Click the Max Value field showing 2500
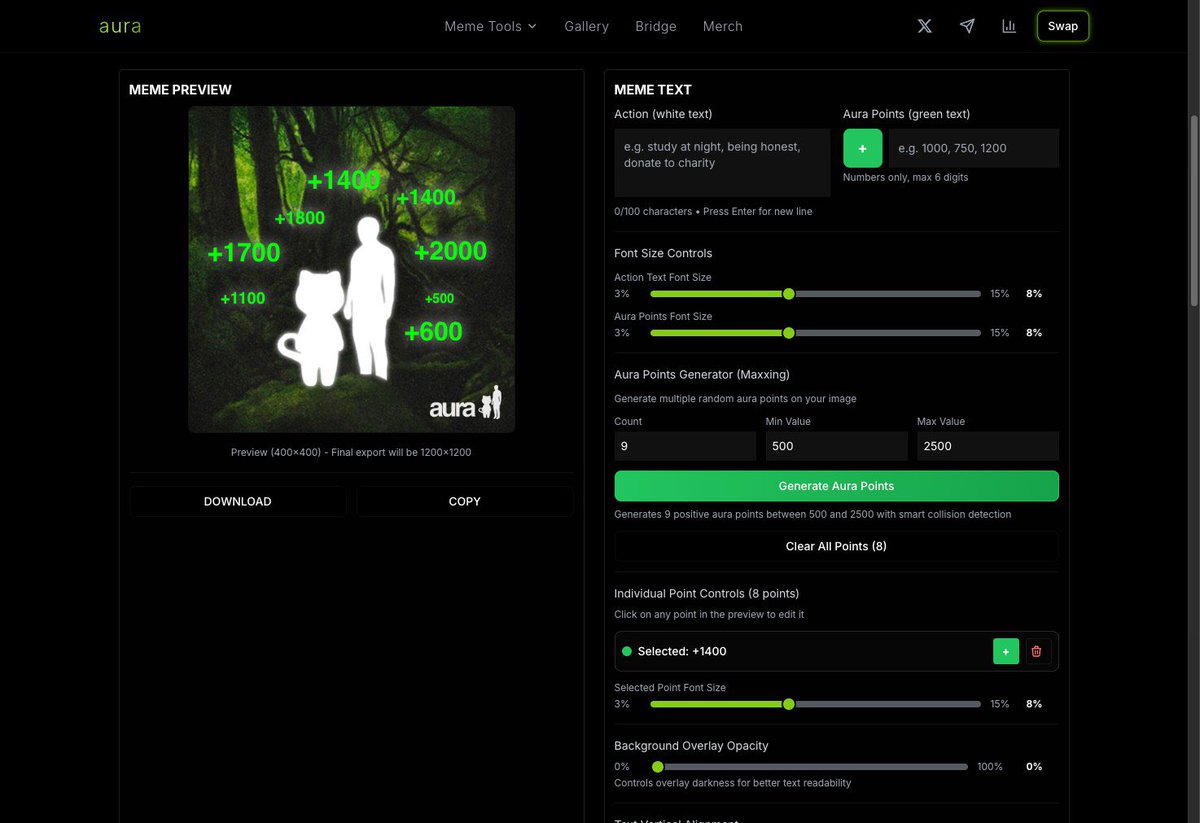 pyautogui.click(x=988, y=446)
